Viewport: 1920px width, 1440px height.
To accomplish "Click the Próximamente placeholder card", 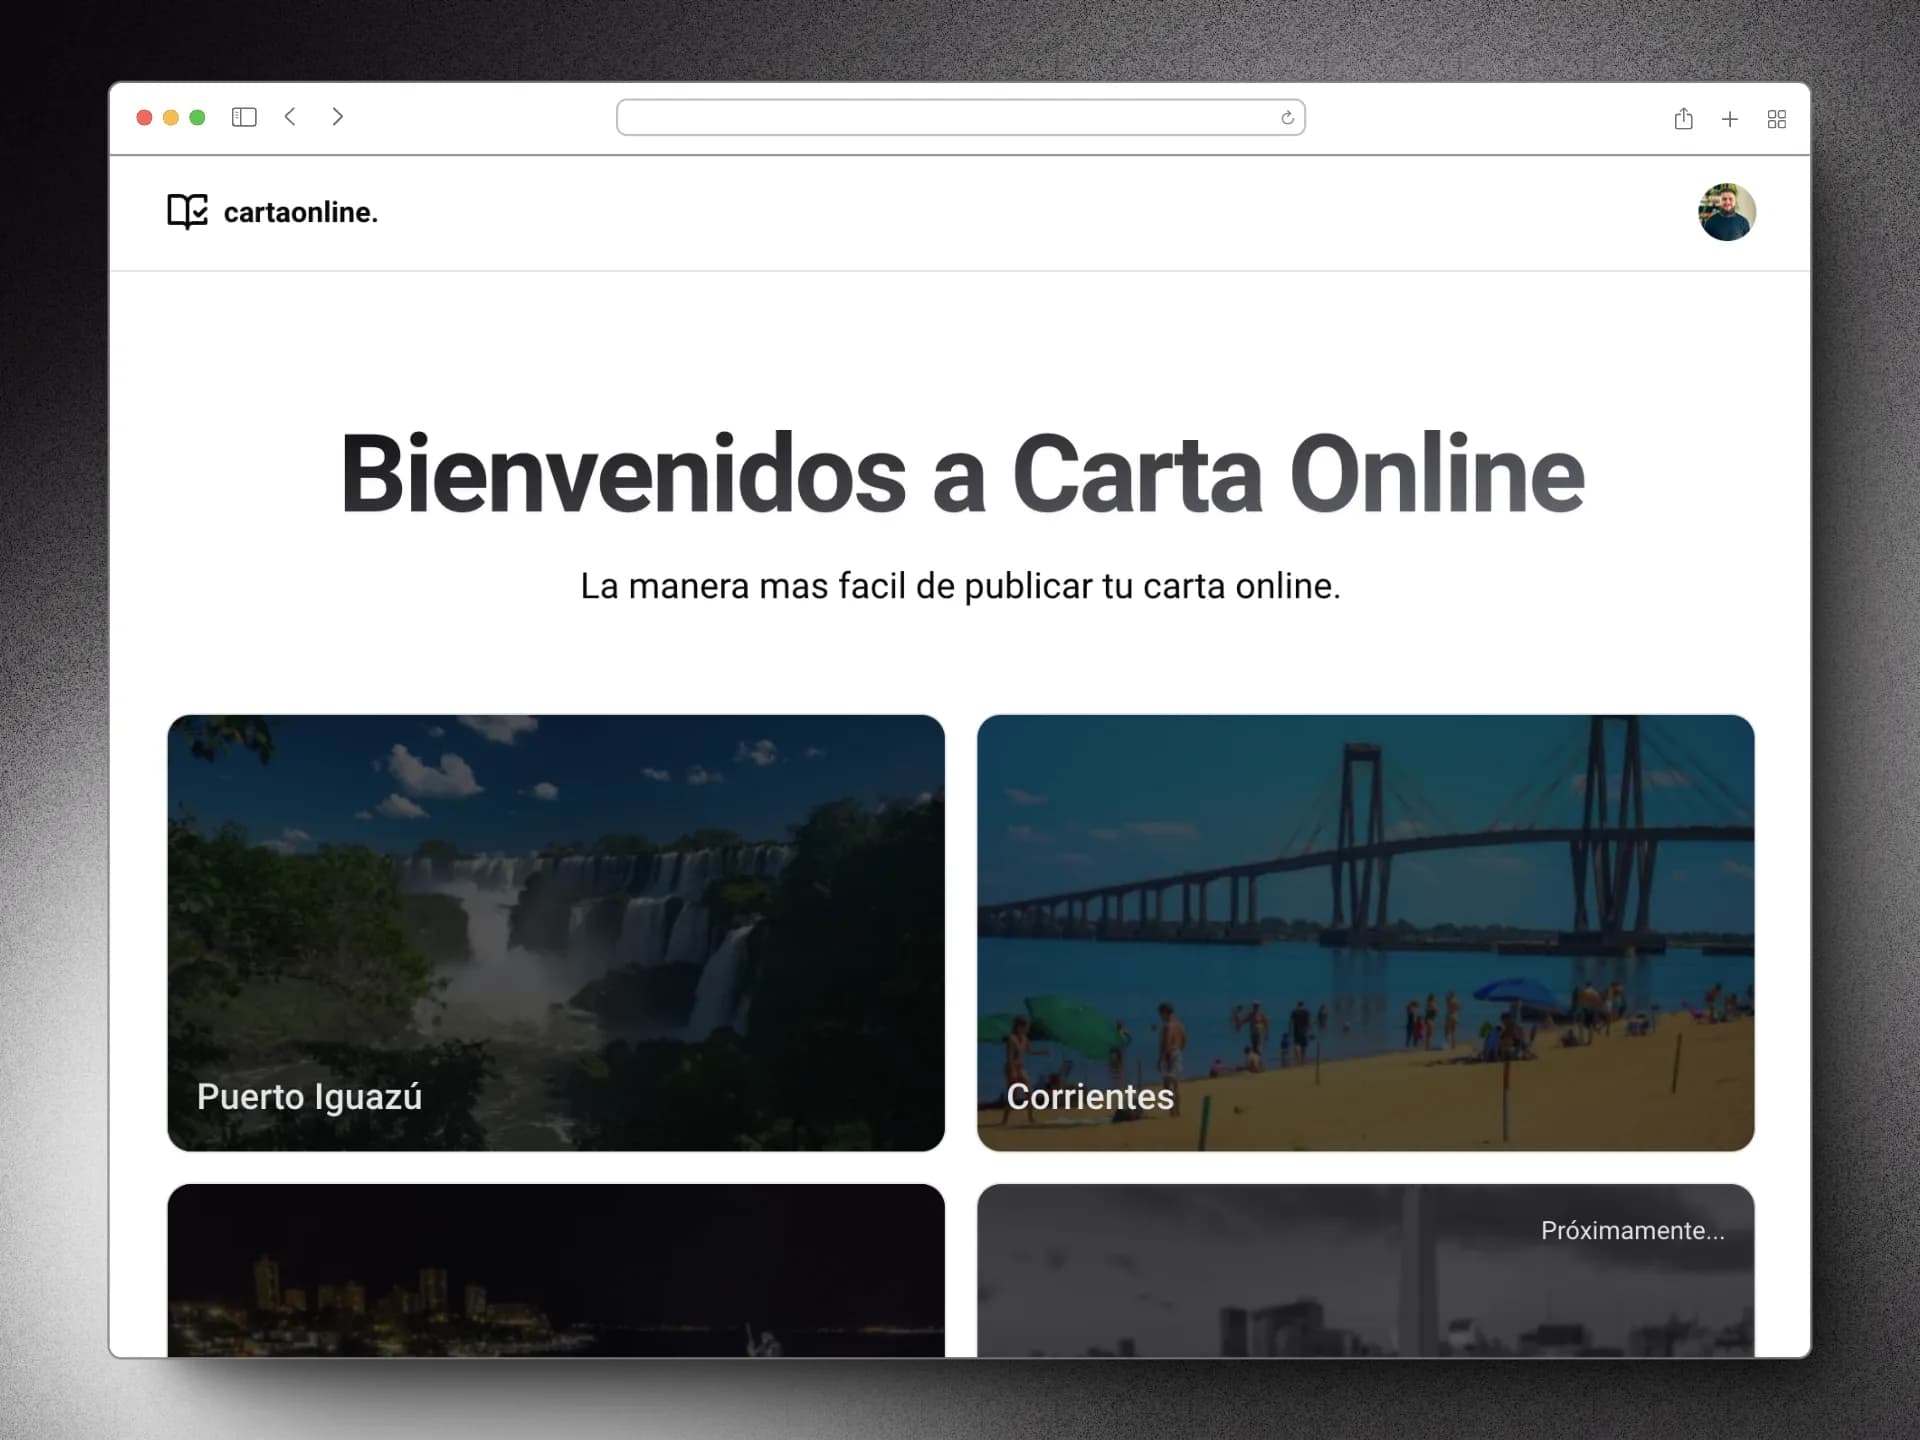I will (1365, 1270).
